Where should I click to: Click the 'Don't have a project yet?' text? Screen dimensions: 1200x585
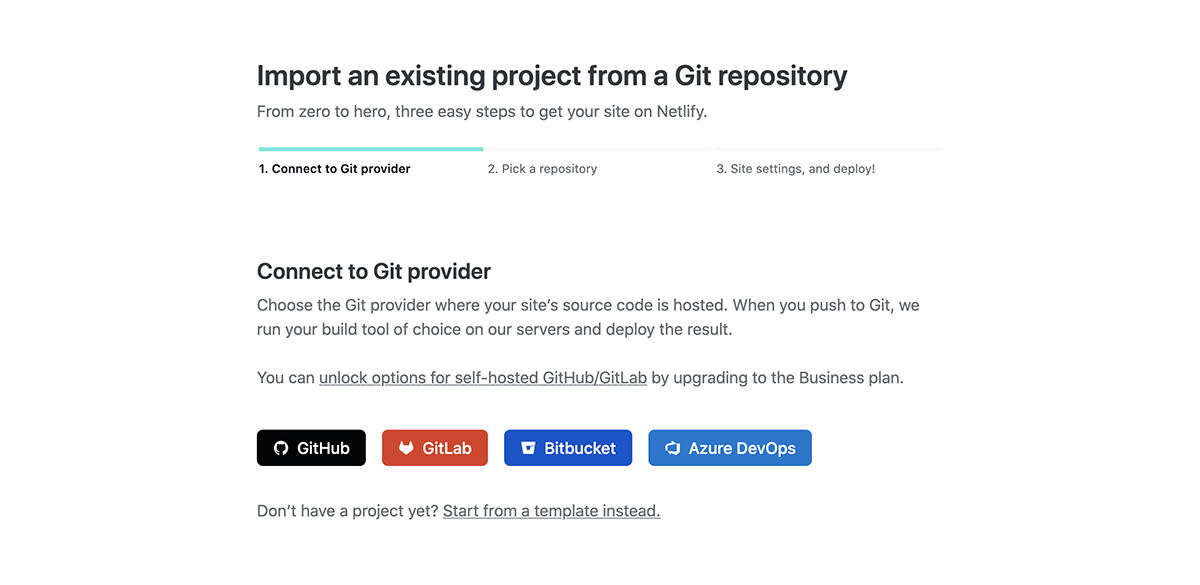click(x=347, y=511)
